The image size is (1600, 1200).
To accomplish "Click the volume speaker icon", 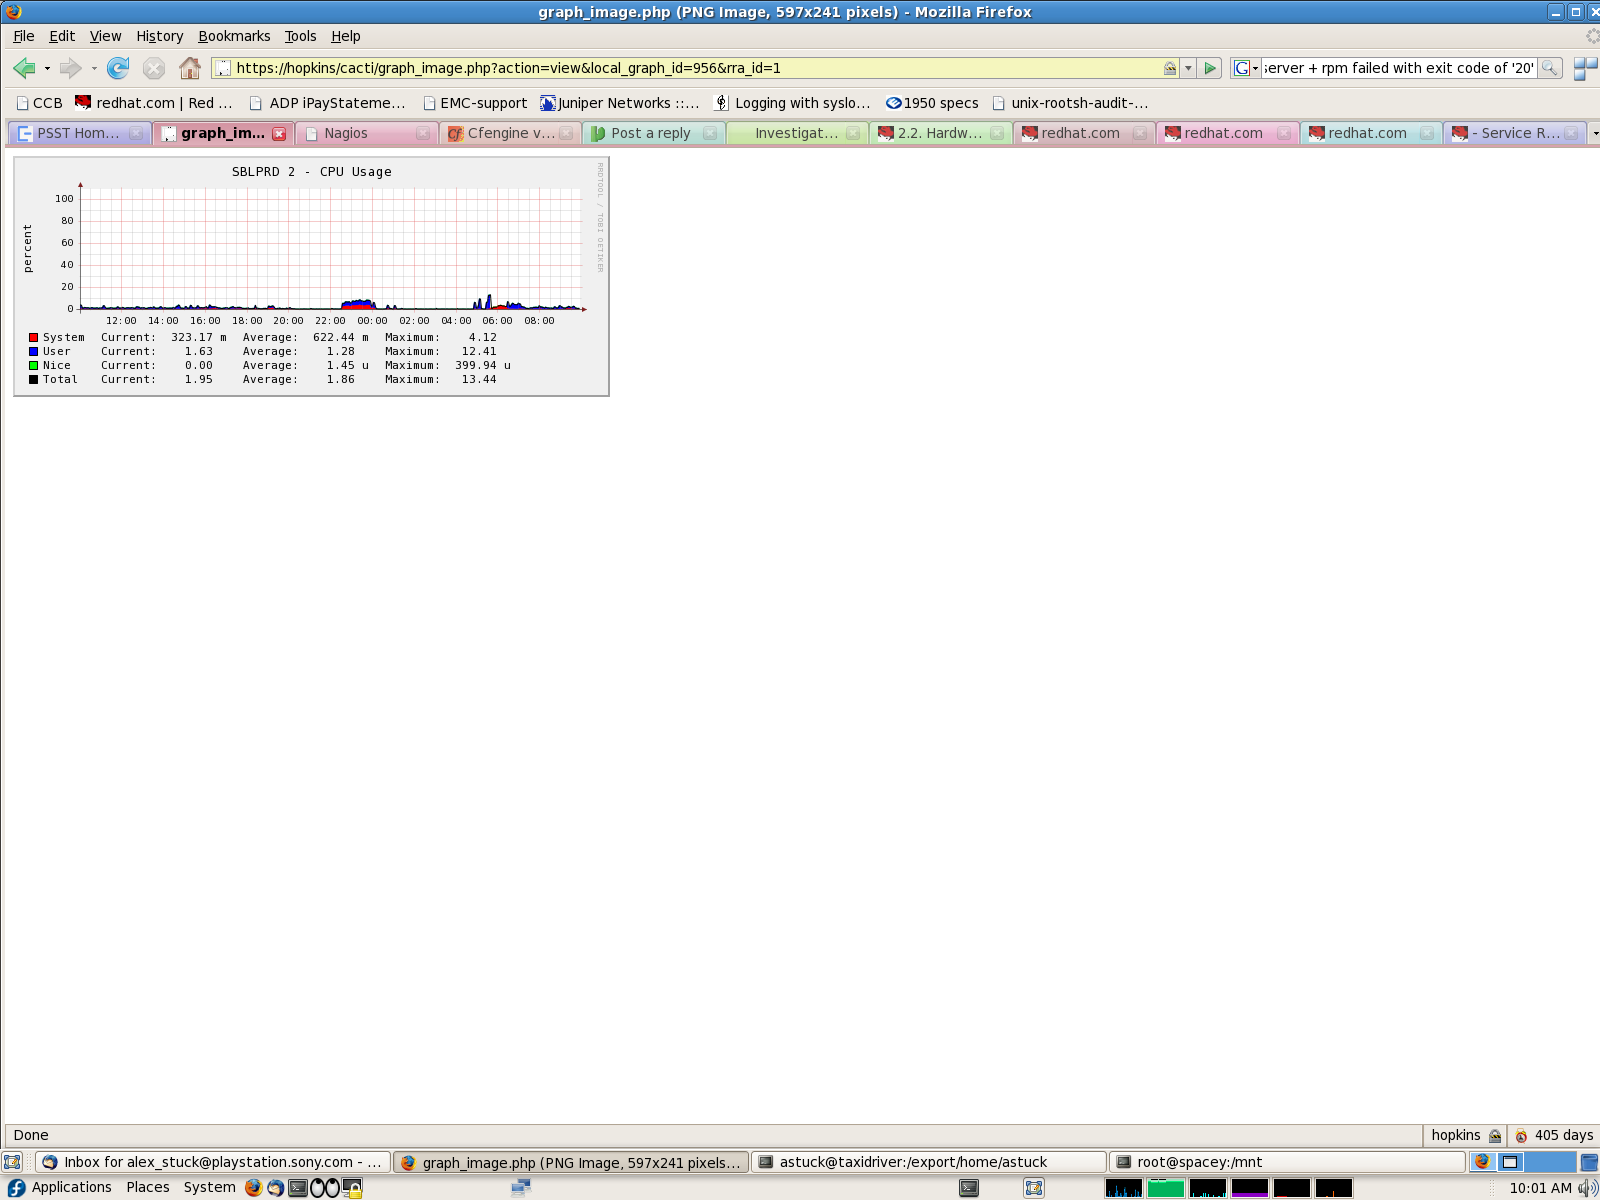I will click(x=1587, y=1188).
